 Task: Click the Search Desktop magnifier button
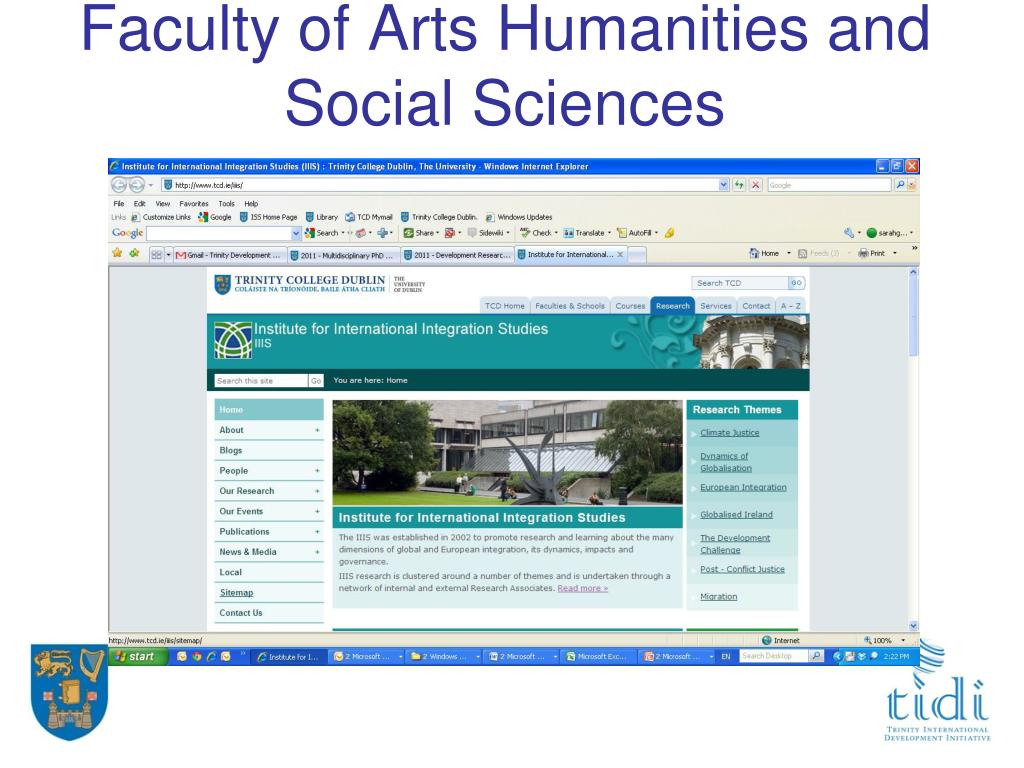[816, 656]
